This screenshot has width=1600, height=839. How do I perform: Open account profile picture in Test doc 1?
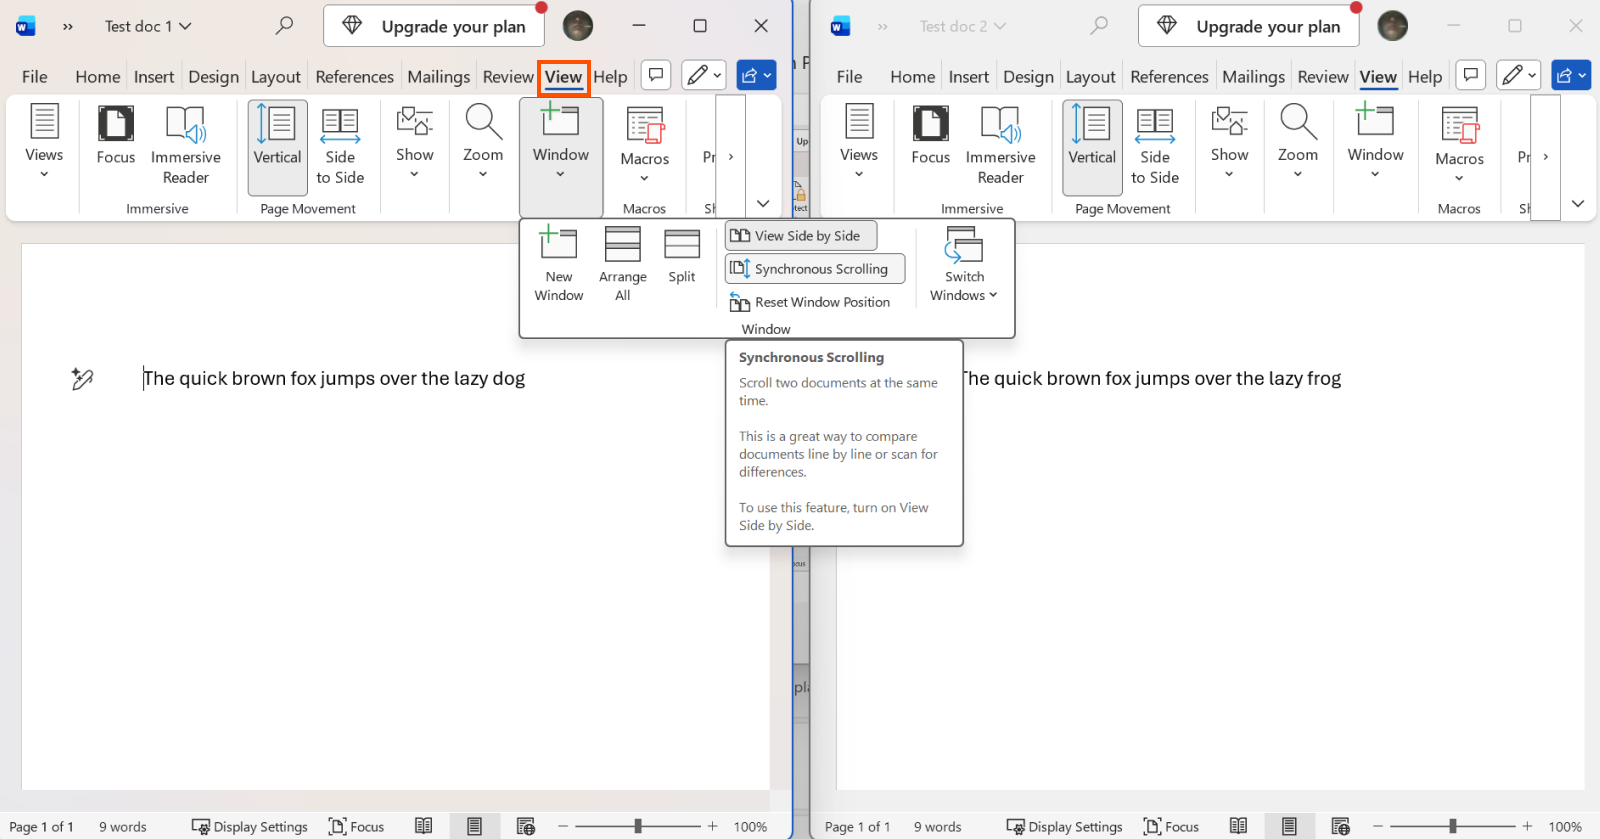point(578,26)
